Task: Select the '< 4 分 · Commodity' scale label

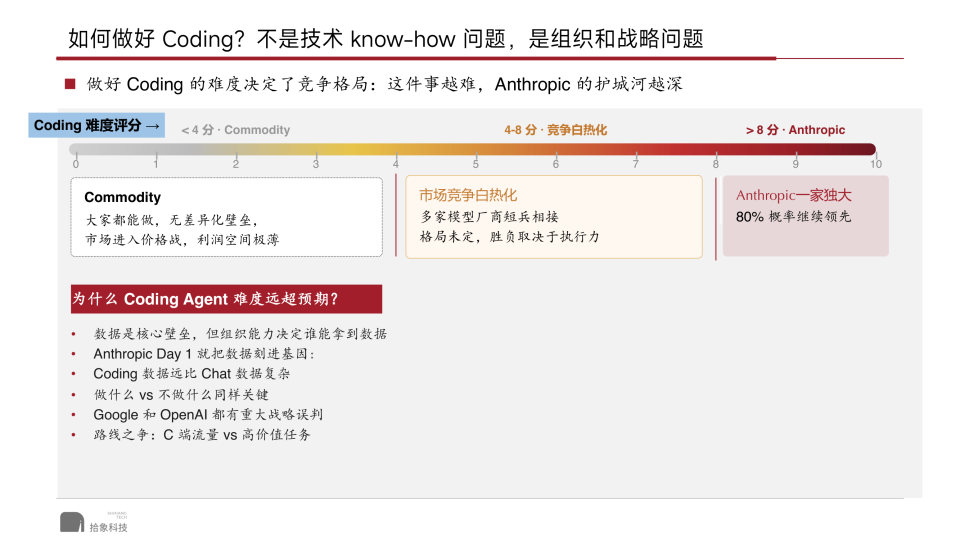Action: point(236,130)
